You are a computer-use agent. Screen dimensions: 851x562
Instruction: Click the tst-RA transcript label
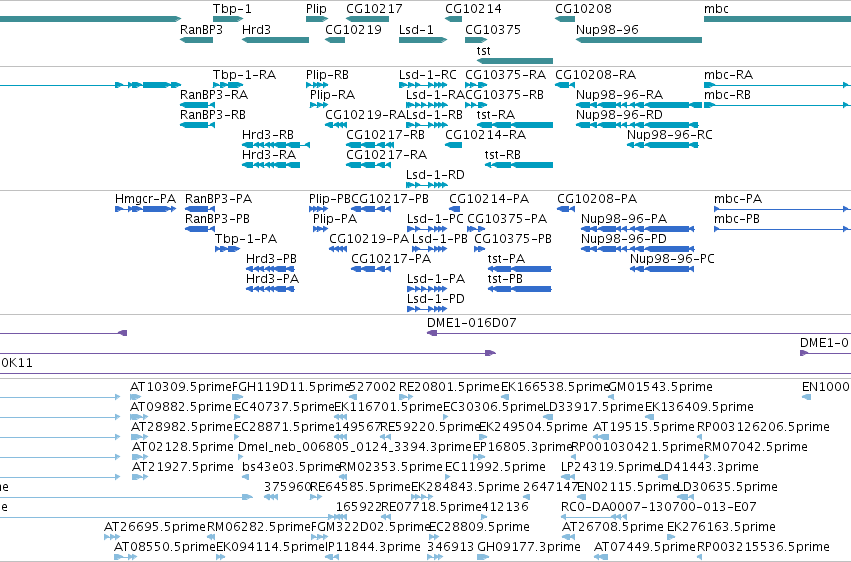pyautogui.click(x=496, y=114)
